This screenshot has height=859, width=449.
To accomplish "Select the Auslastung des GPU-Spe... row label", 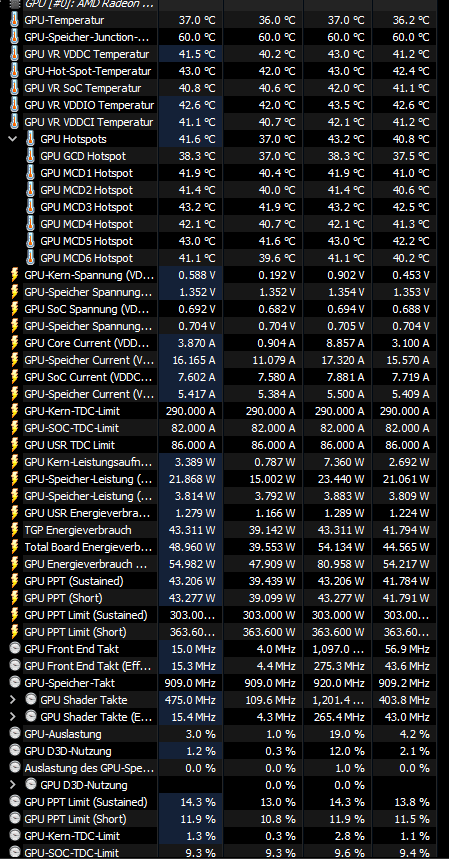I will [89, 768].
